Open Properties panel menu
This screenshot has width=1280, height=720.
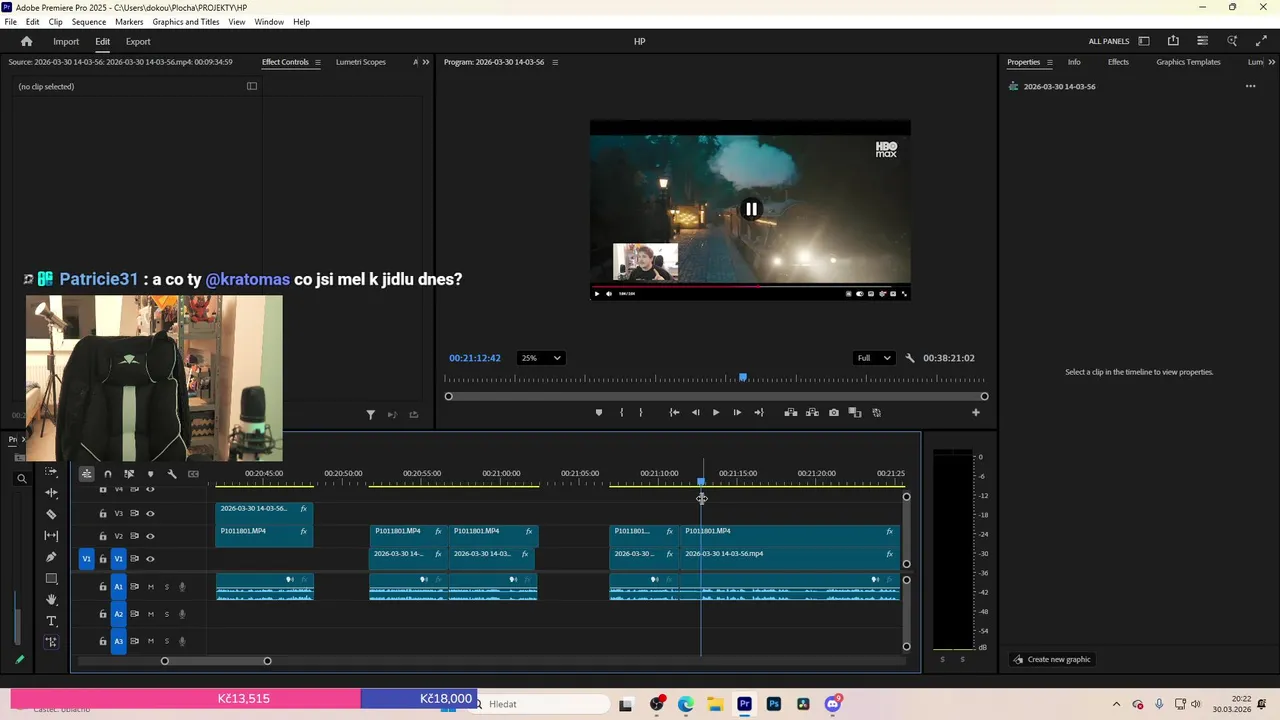[1050, 62]
